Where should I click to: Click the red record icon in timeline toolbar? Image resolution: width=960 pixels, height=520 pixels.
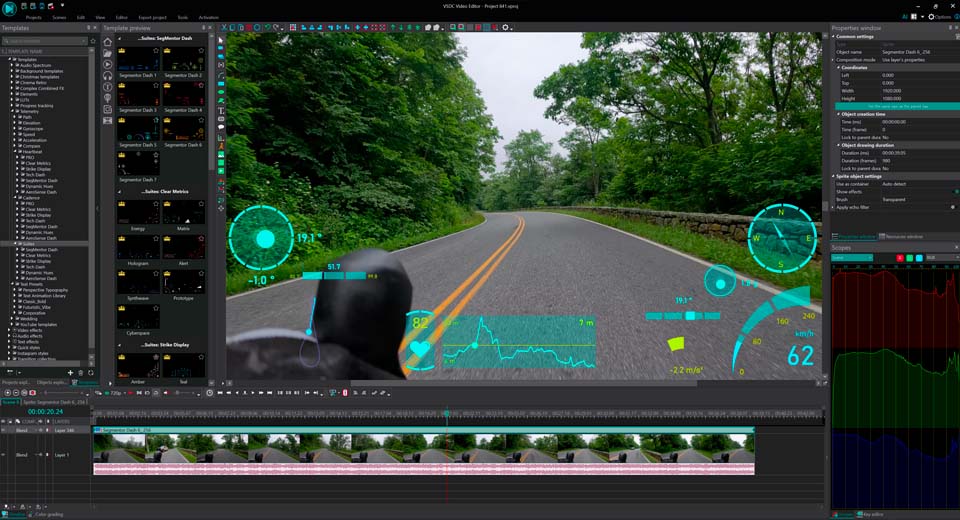(x=32, y=393)
